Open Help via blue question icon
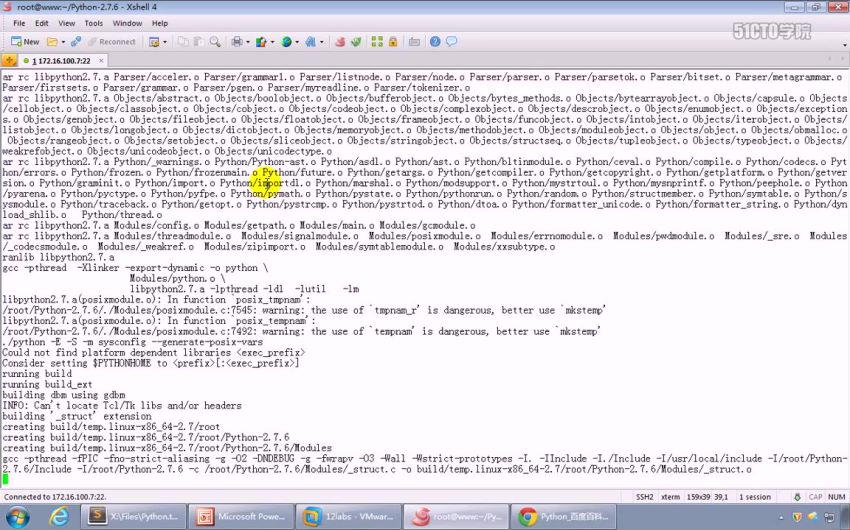This screenshot has width=850, height=530. pos(436,42)
